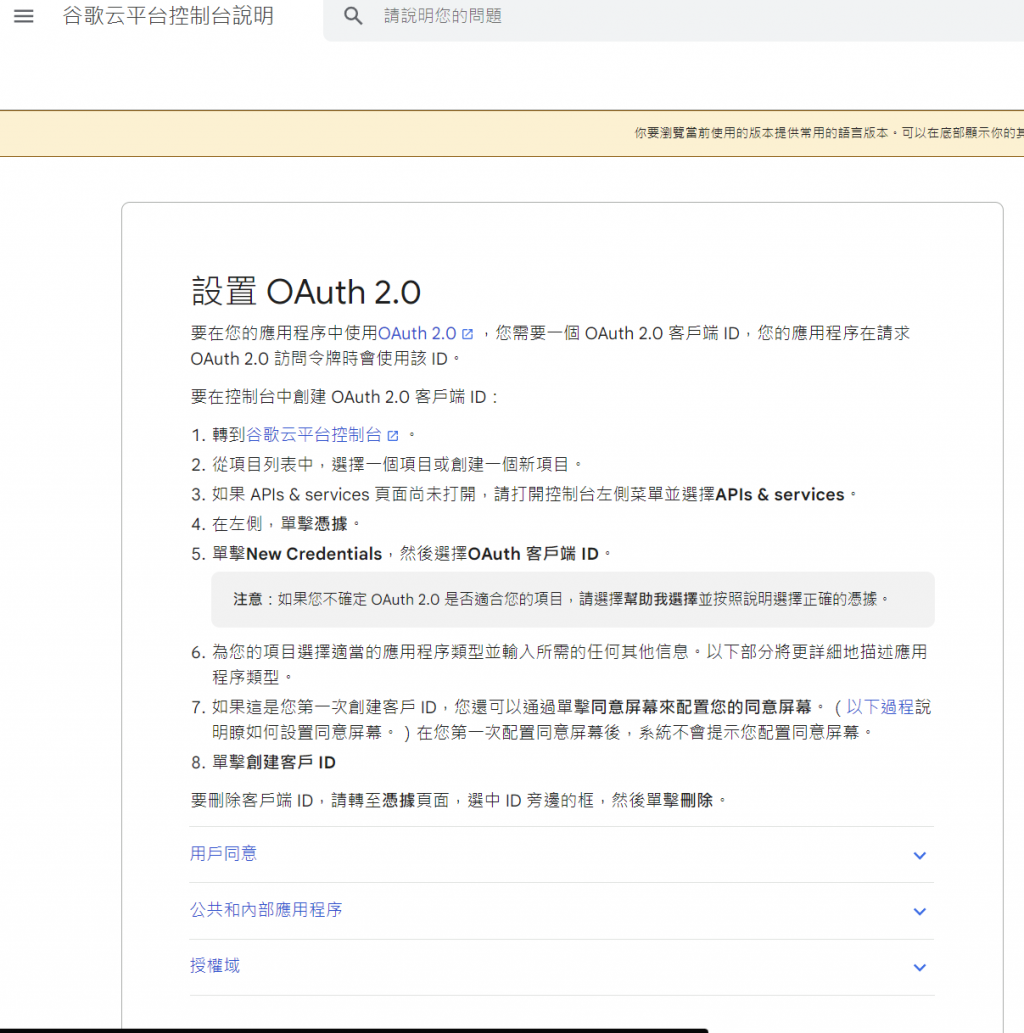The height and width of the screenshot is (1033, 1024).
Task: Click bold New Credentials in step 5
Action: (314, 554)
